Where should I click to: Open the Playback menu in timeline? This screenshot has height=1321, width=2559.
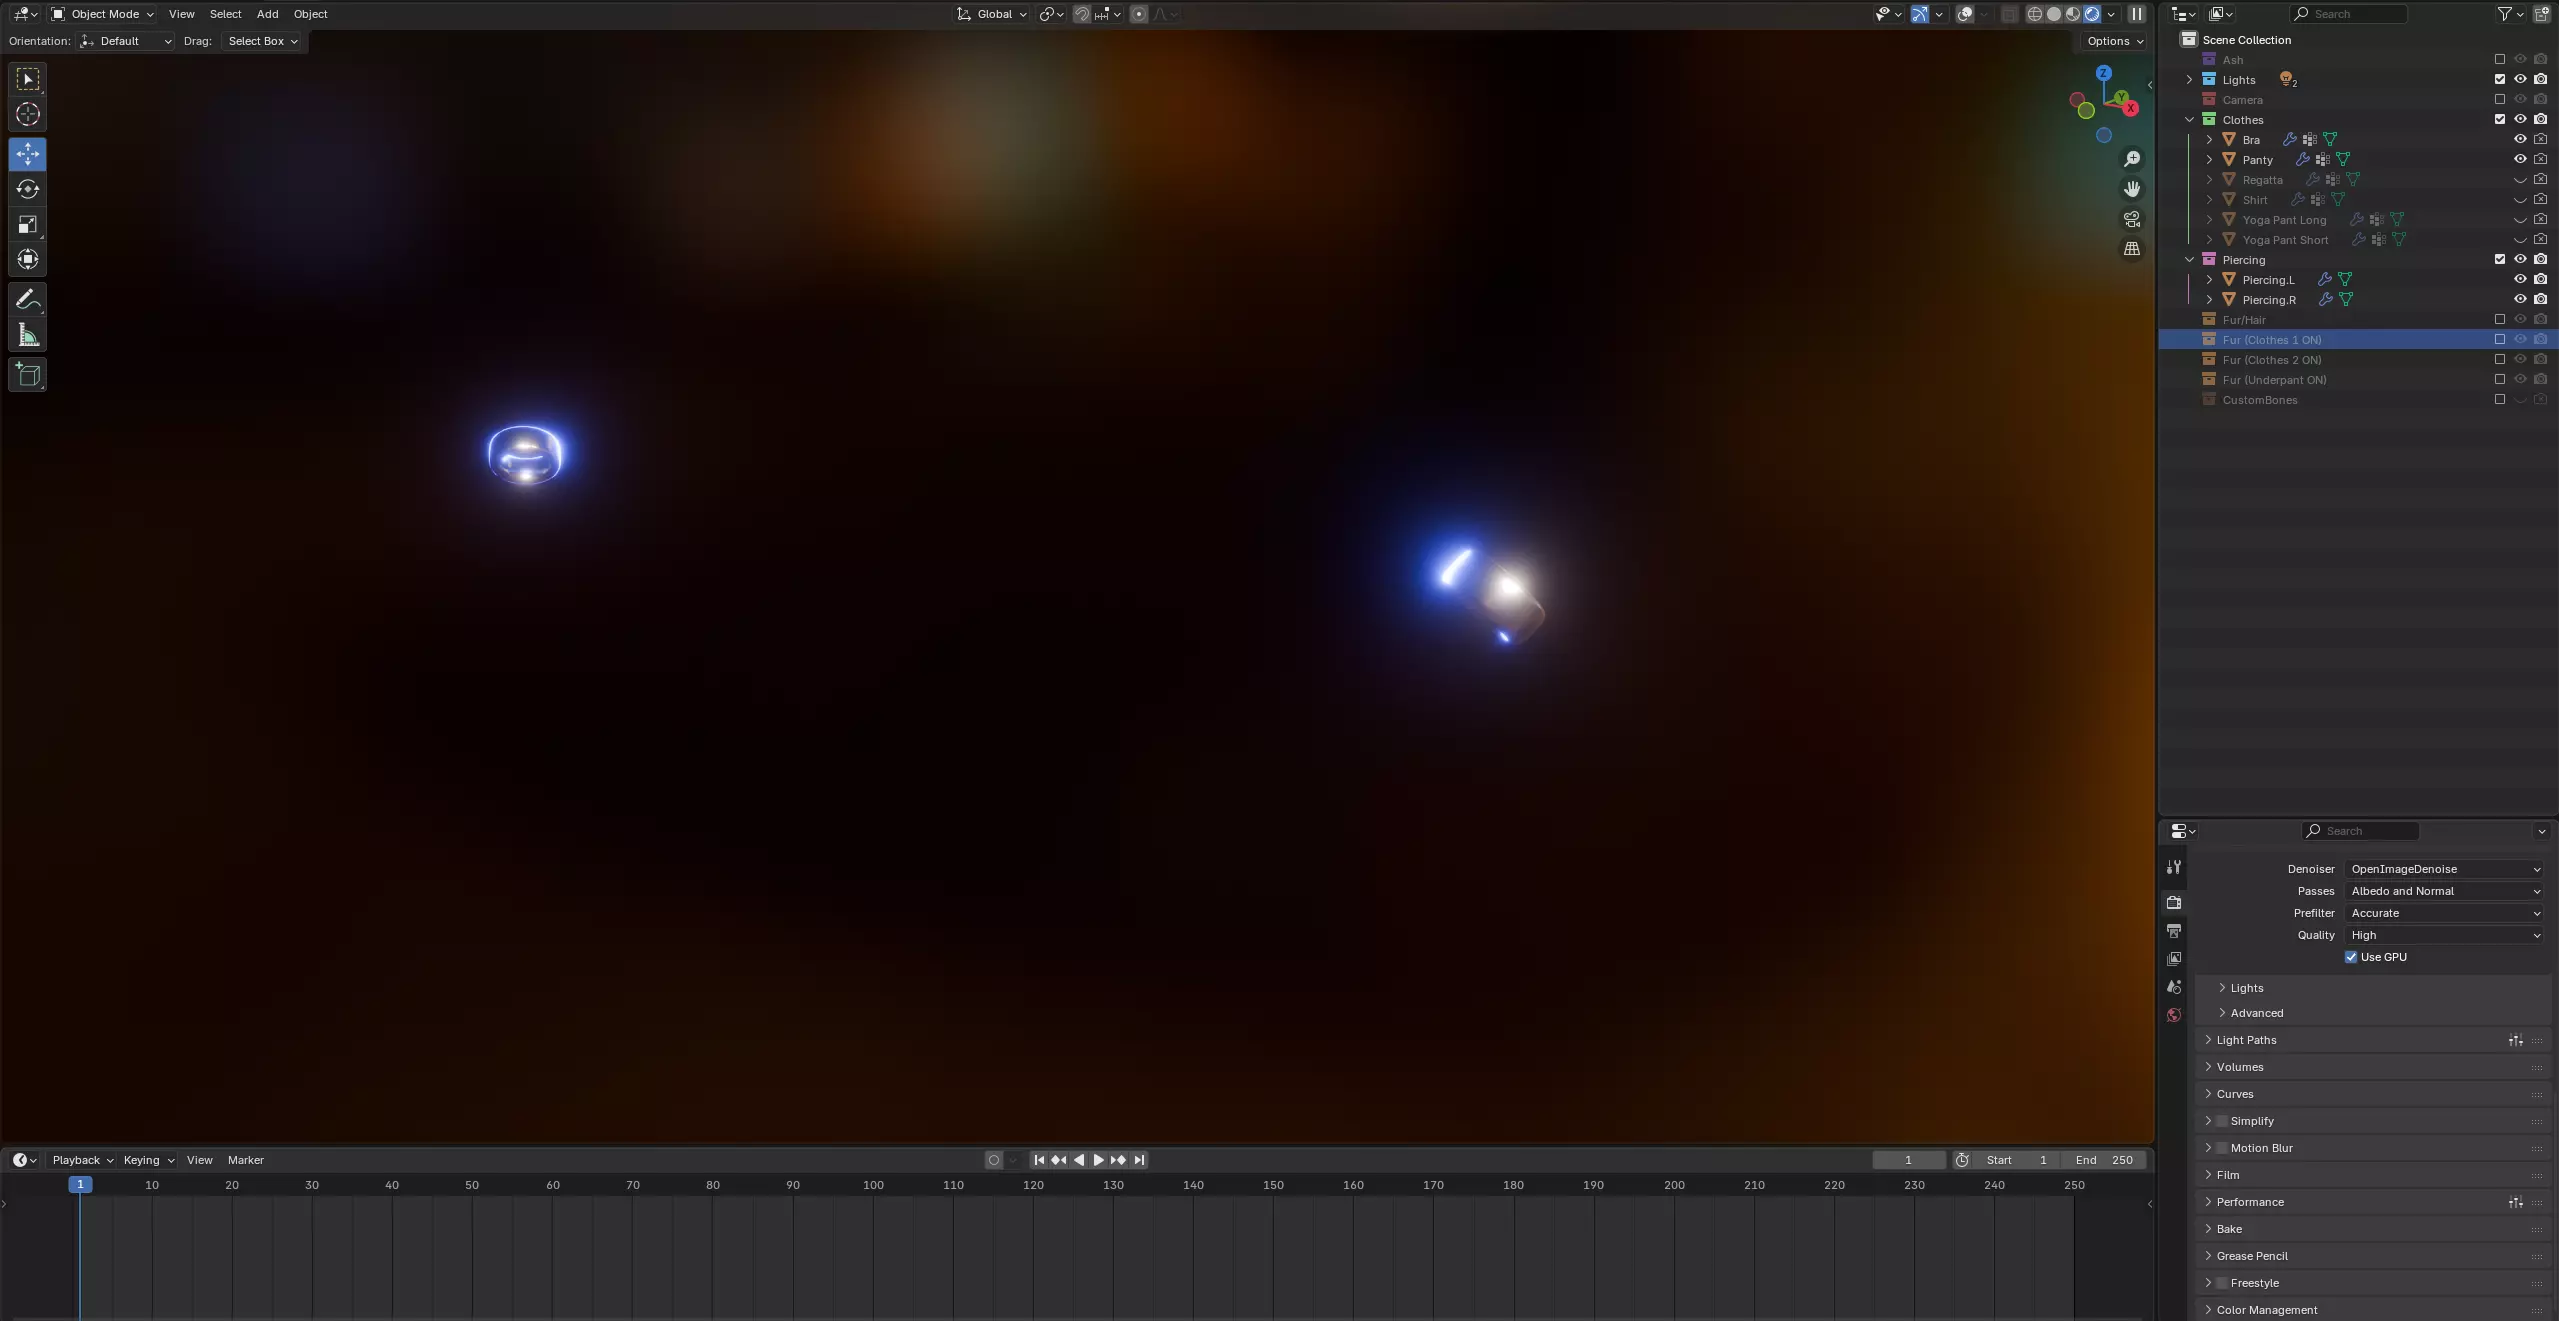82,1160
